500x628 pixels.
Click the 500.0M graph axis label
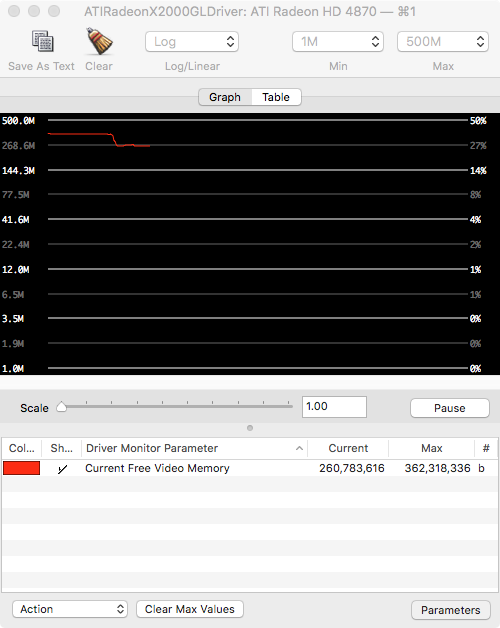(x=18, y=121)
